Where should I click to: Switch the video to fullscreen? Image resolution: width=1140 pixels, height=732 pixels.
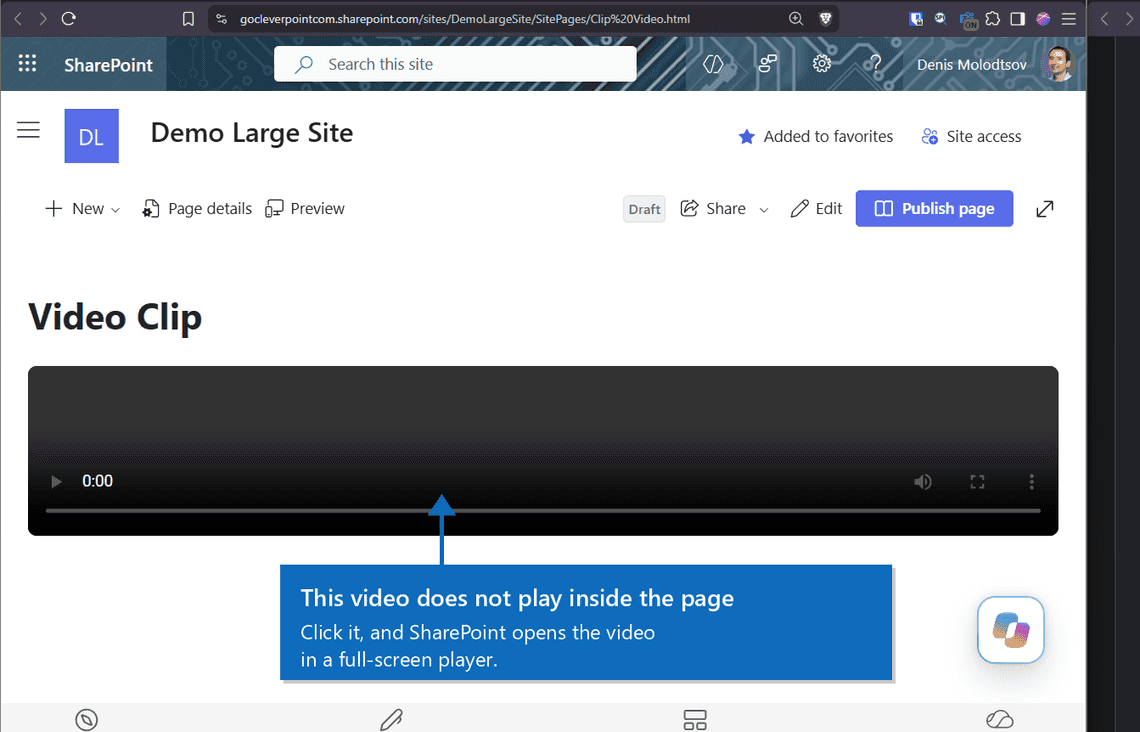coord(977,481)
